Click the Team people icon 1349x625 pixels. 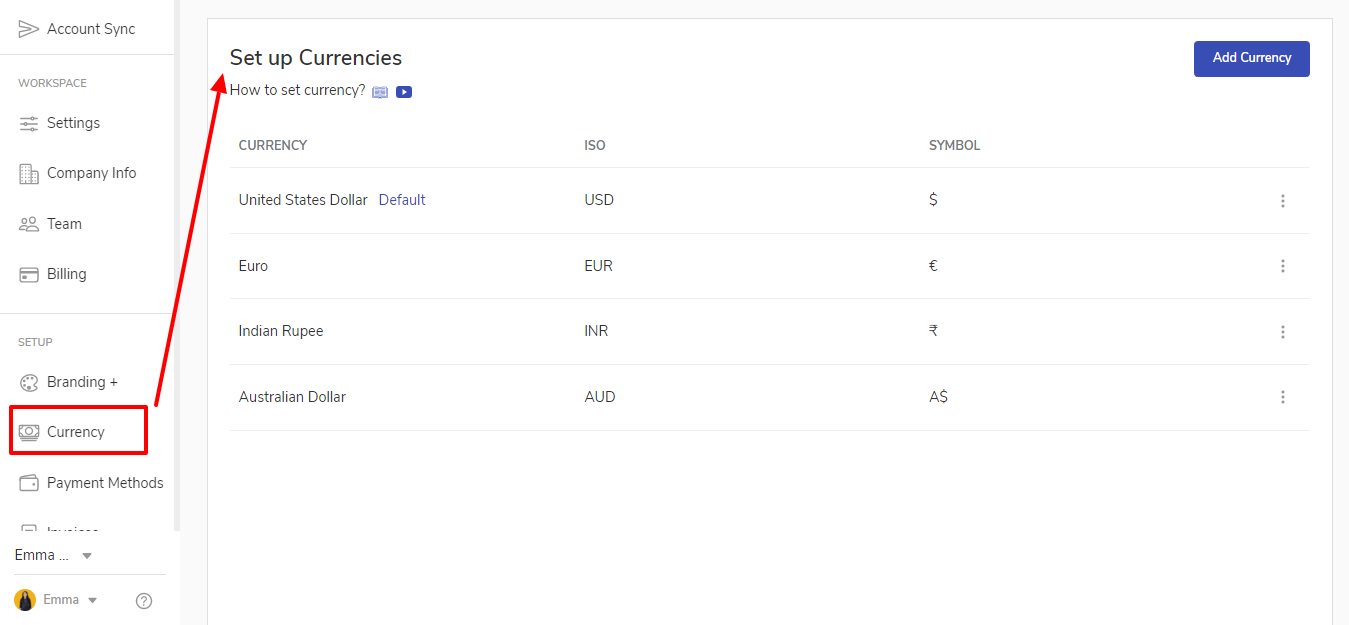point(29,224)
